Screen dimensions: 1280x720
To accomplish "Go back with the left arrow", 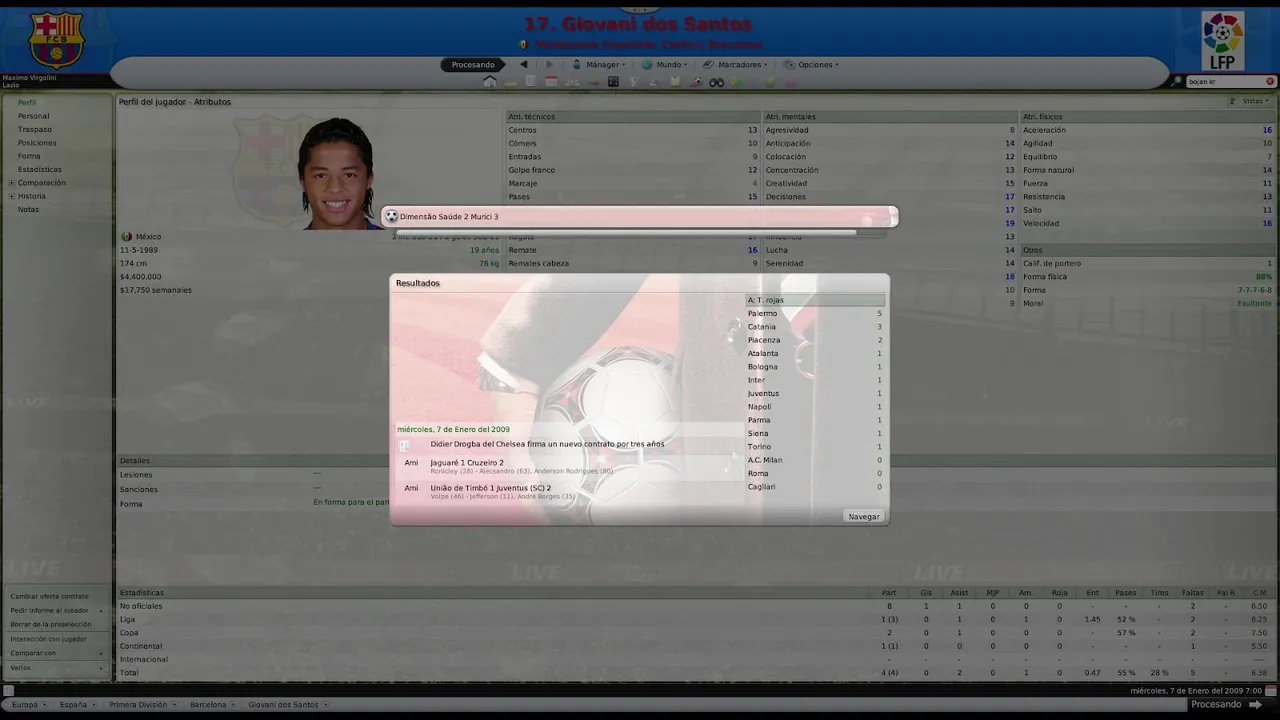I will click(x=523, y=64).
